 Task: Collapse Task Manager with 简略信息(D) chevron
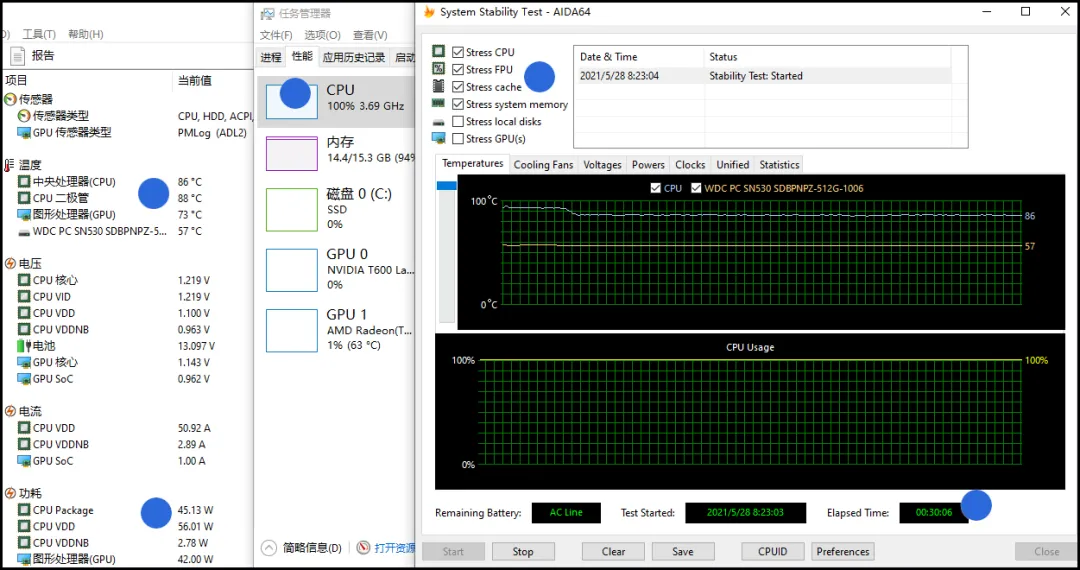(x=269, y=548)
